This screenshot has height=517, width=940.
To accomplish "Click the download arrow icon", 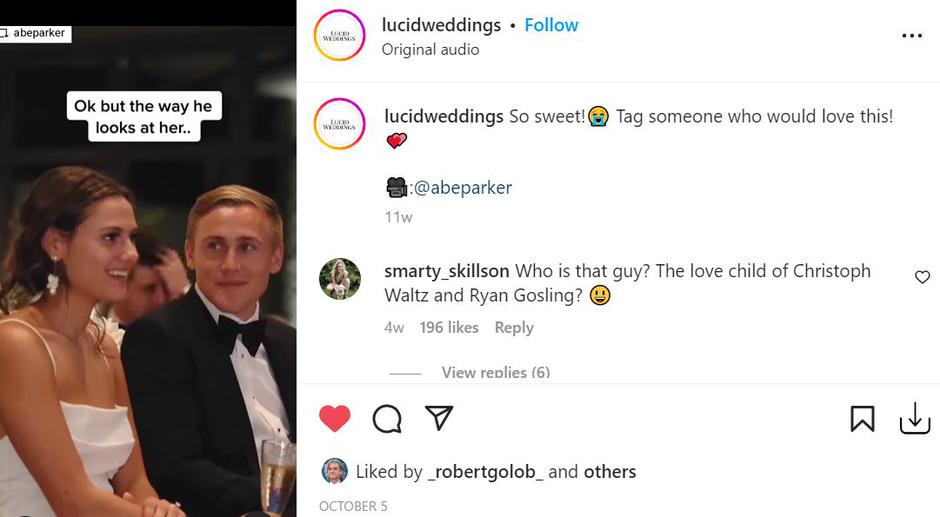I will [914, 419].
